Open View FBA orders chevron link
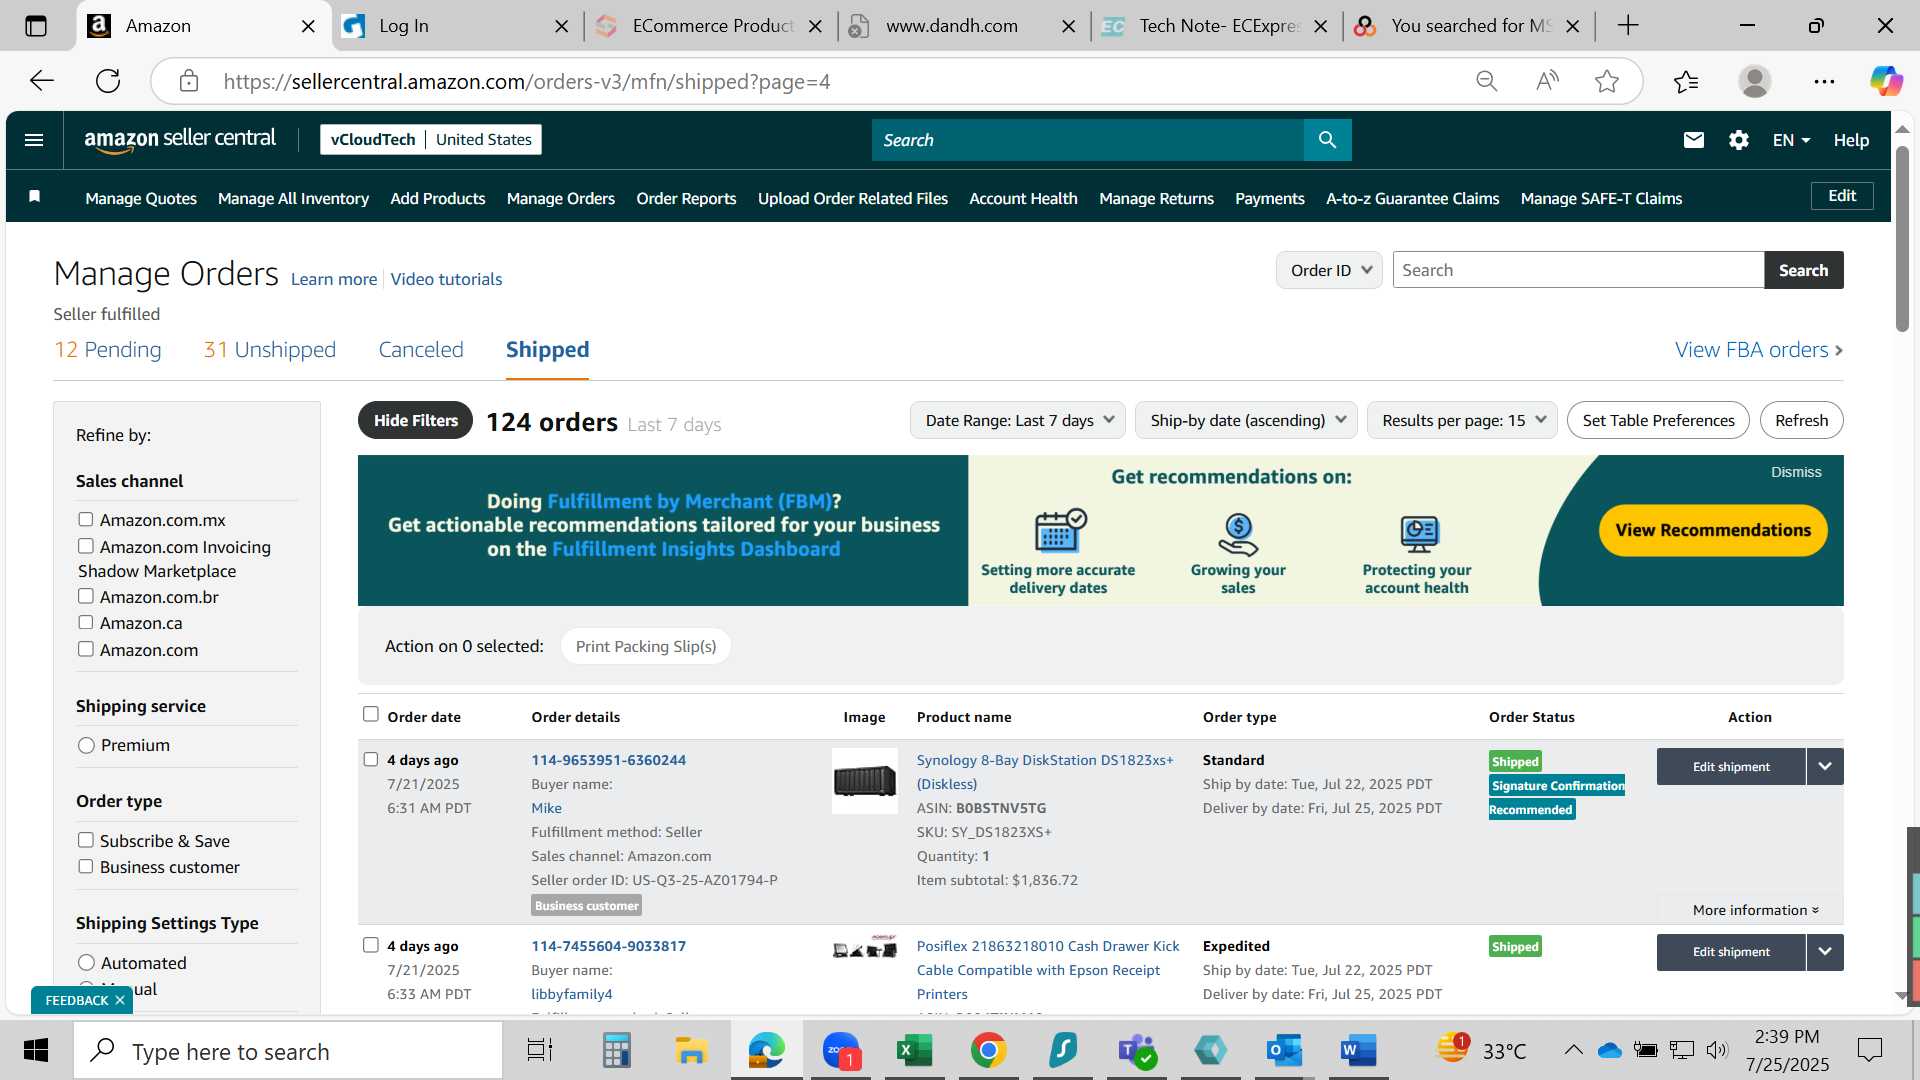The width and height of the screenshot is (1920, 1080). point(1759,350)
